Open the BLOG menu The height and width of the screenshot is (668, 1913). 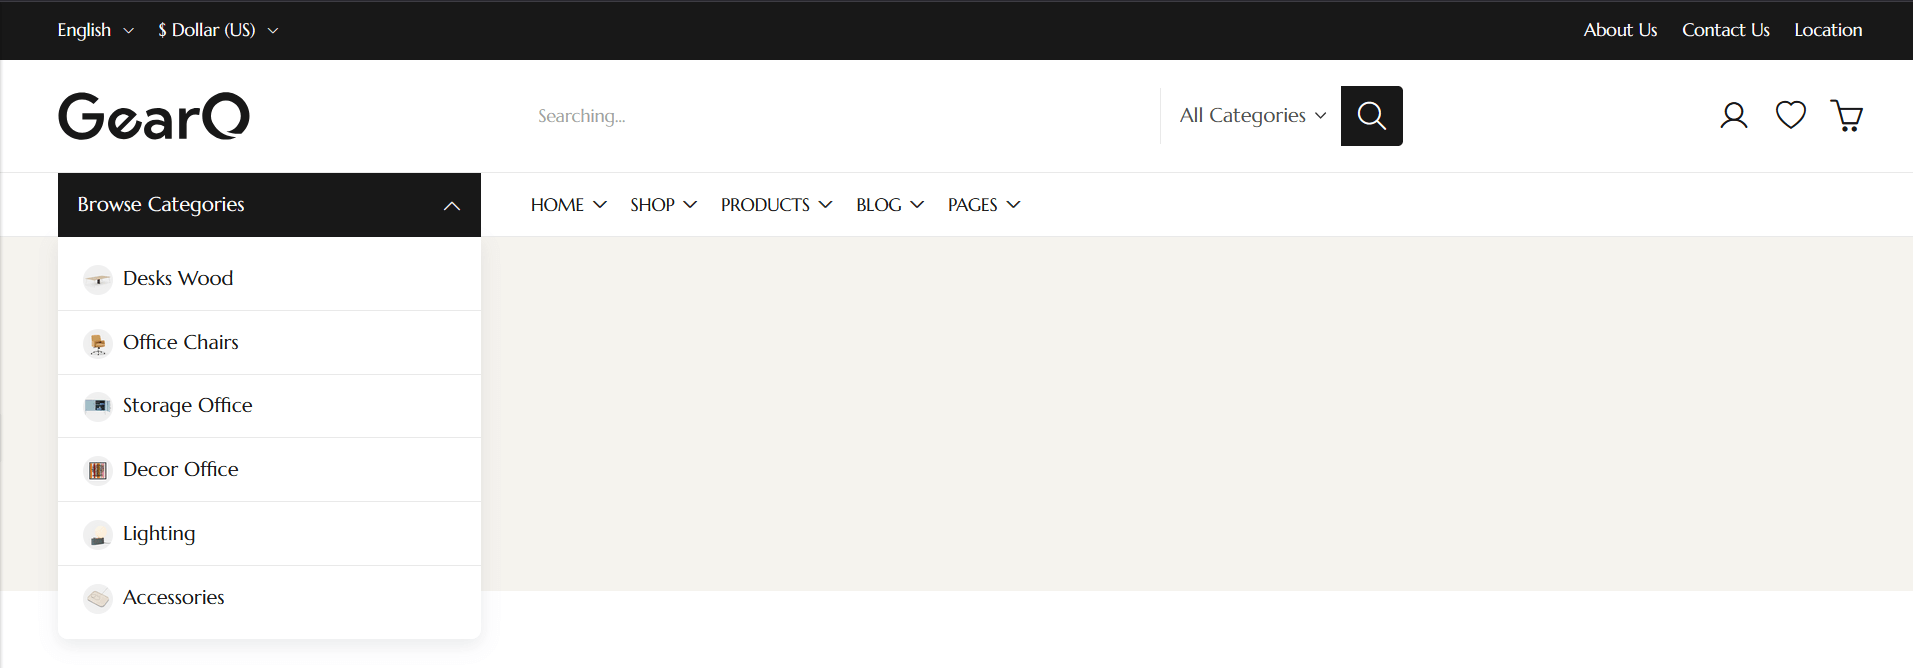pos(889,205)
